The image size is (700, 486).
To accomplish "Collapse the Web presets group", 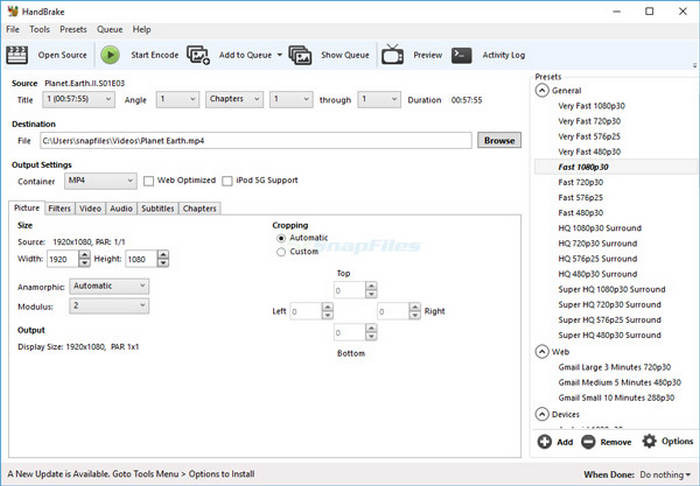I will tap(542, 352).
